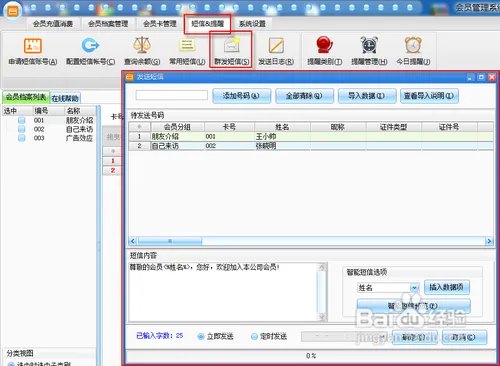Click the 取消(C) button
Image resolution: width=500 pixels, height=366 pixels.
[x=464, y=337]
